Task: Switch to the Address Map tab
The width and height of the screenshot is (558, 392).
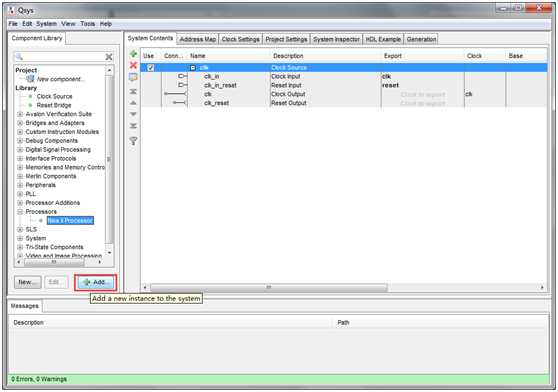Action: [x=198, y=39]
